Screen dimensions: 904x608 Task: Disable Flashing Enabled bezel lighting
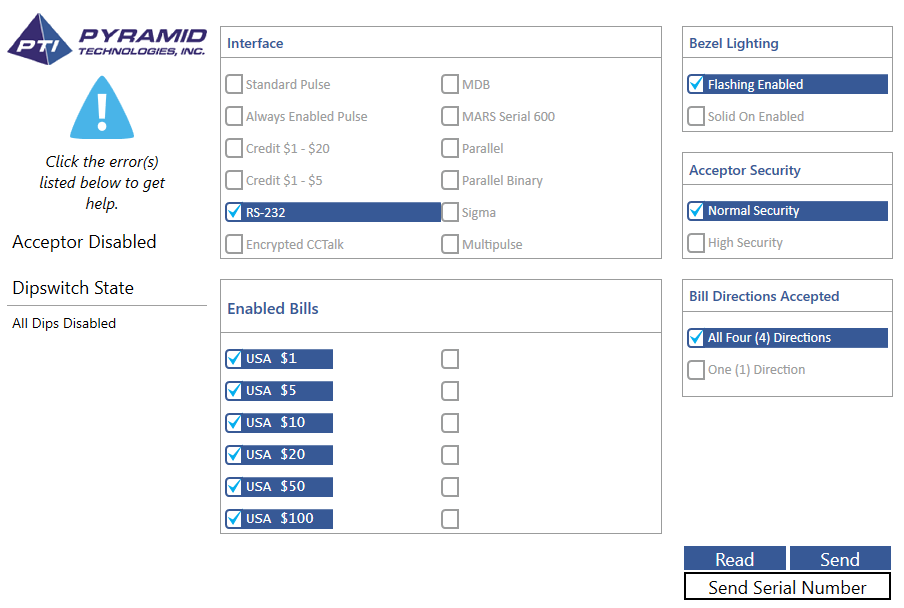pyautogui.click(x=696, y=84)
